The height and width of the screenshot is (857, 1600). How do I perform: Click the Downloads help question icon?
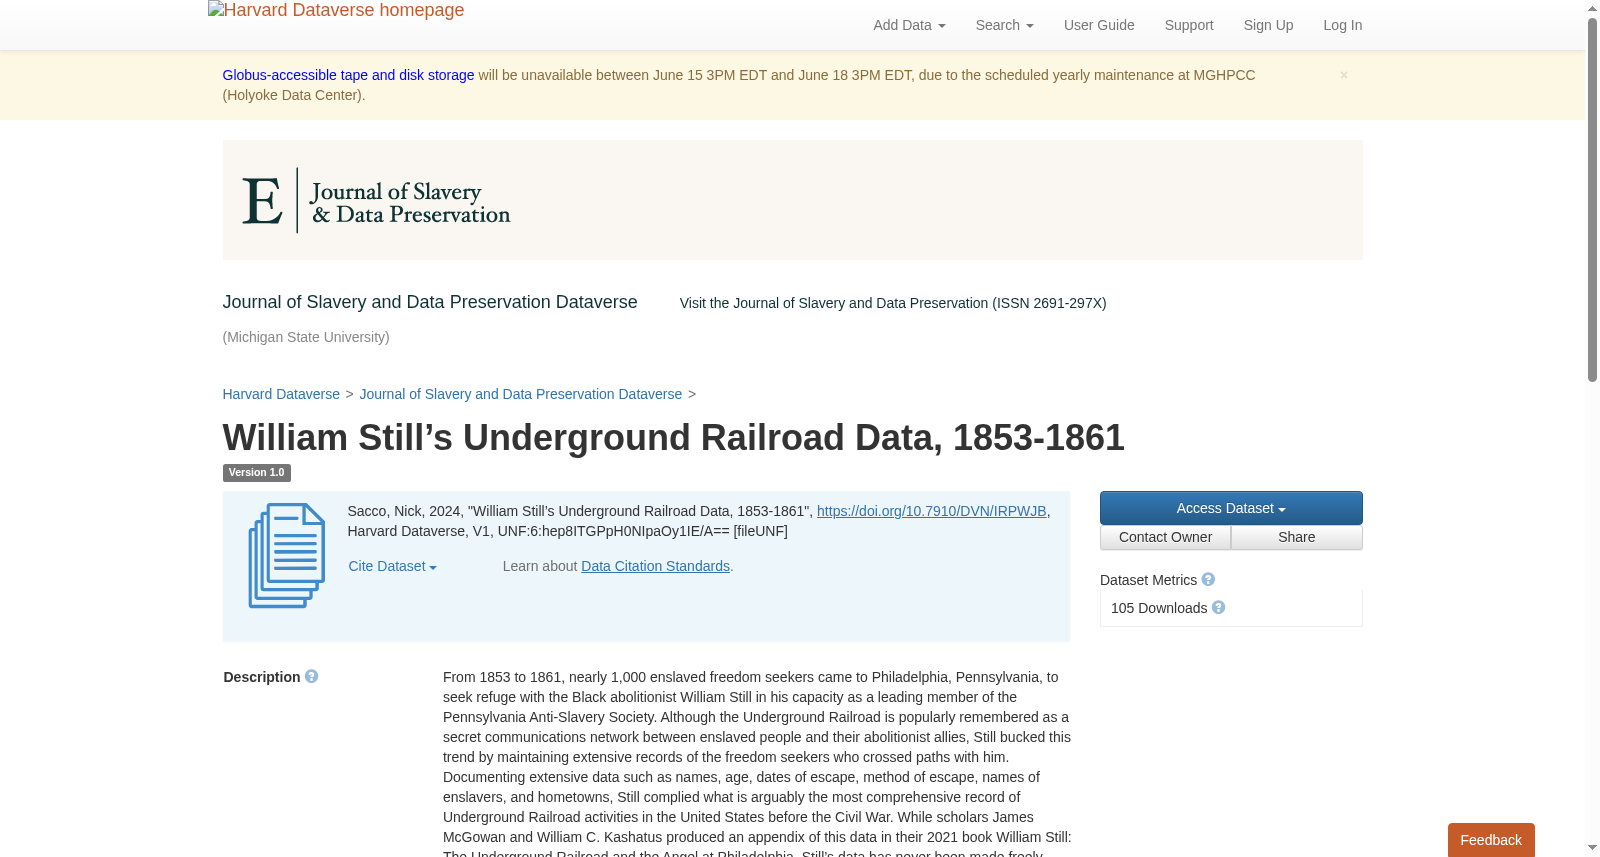tap(1218, 608)
